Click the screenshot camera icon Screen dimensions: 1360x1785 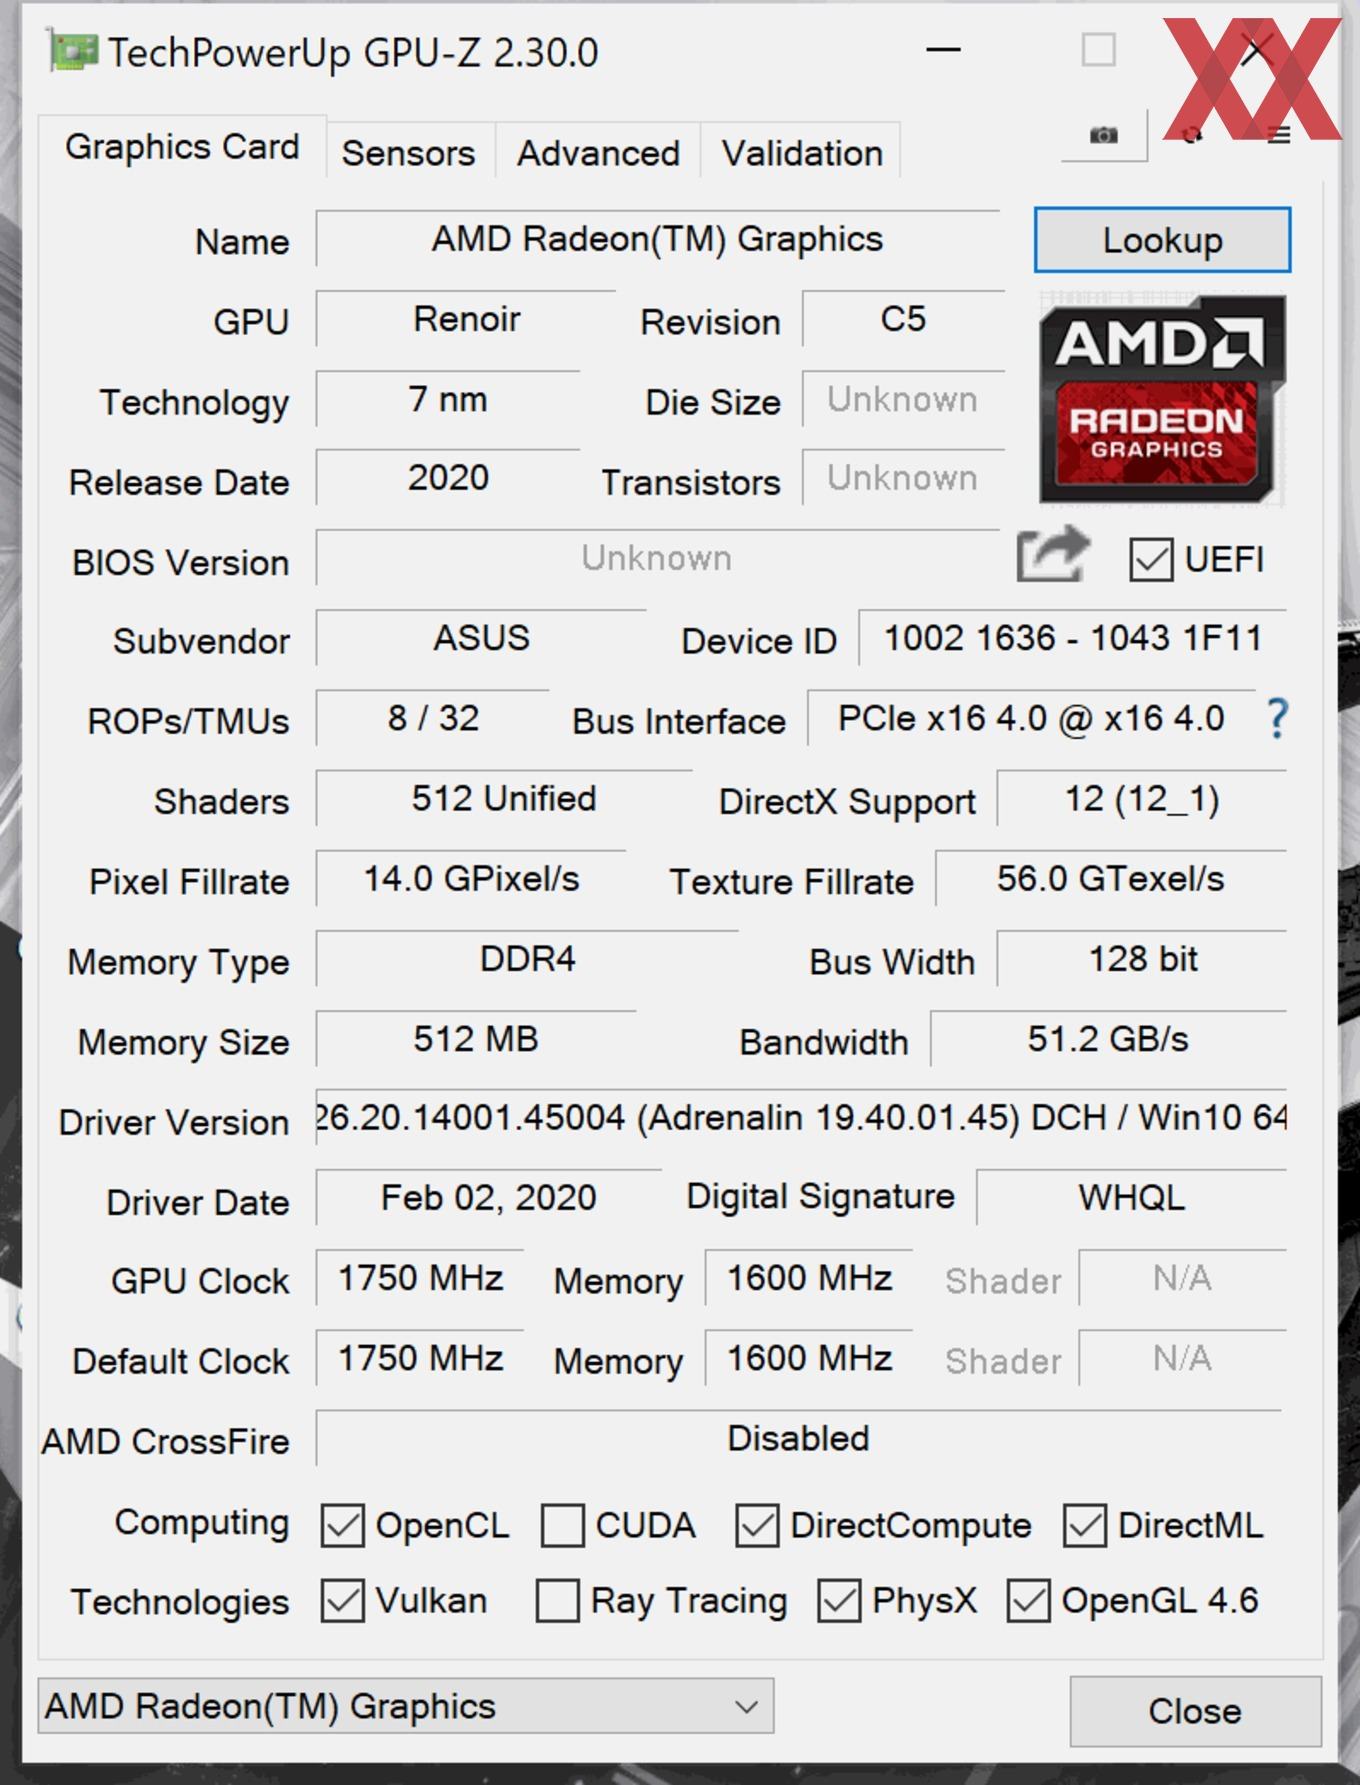1104,135
